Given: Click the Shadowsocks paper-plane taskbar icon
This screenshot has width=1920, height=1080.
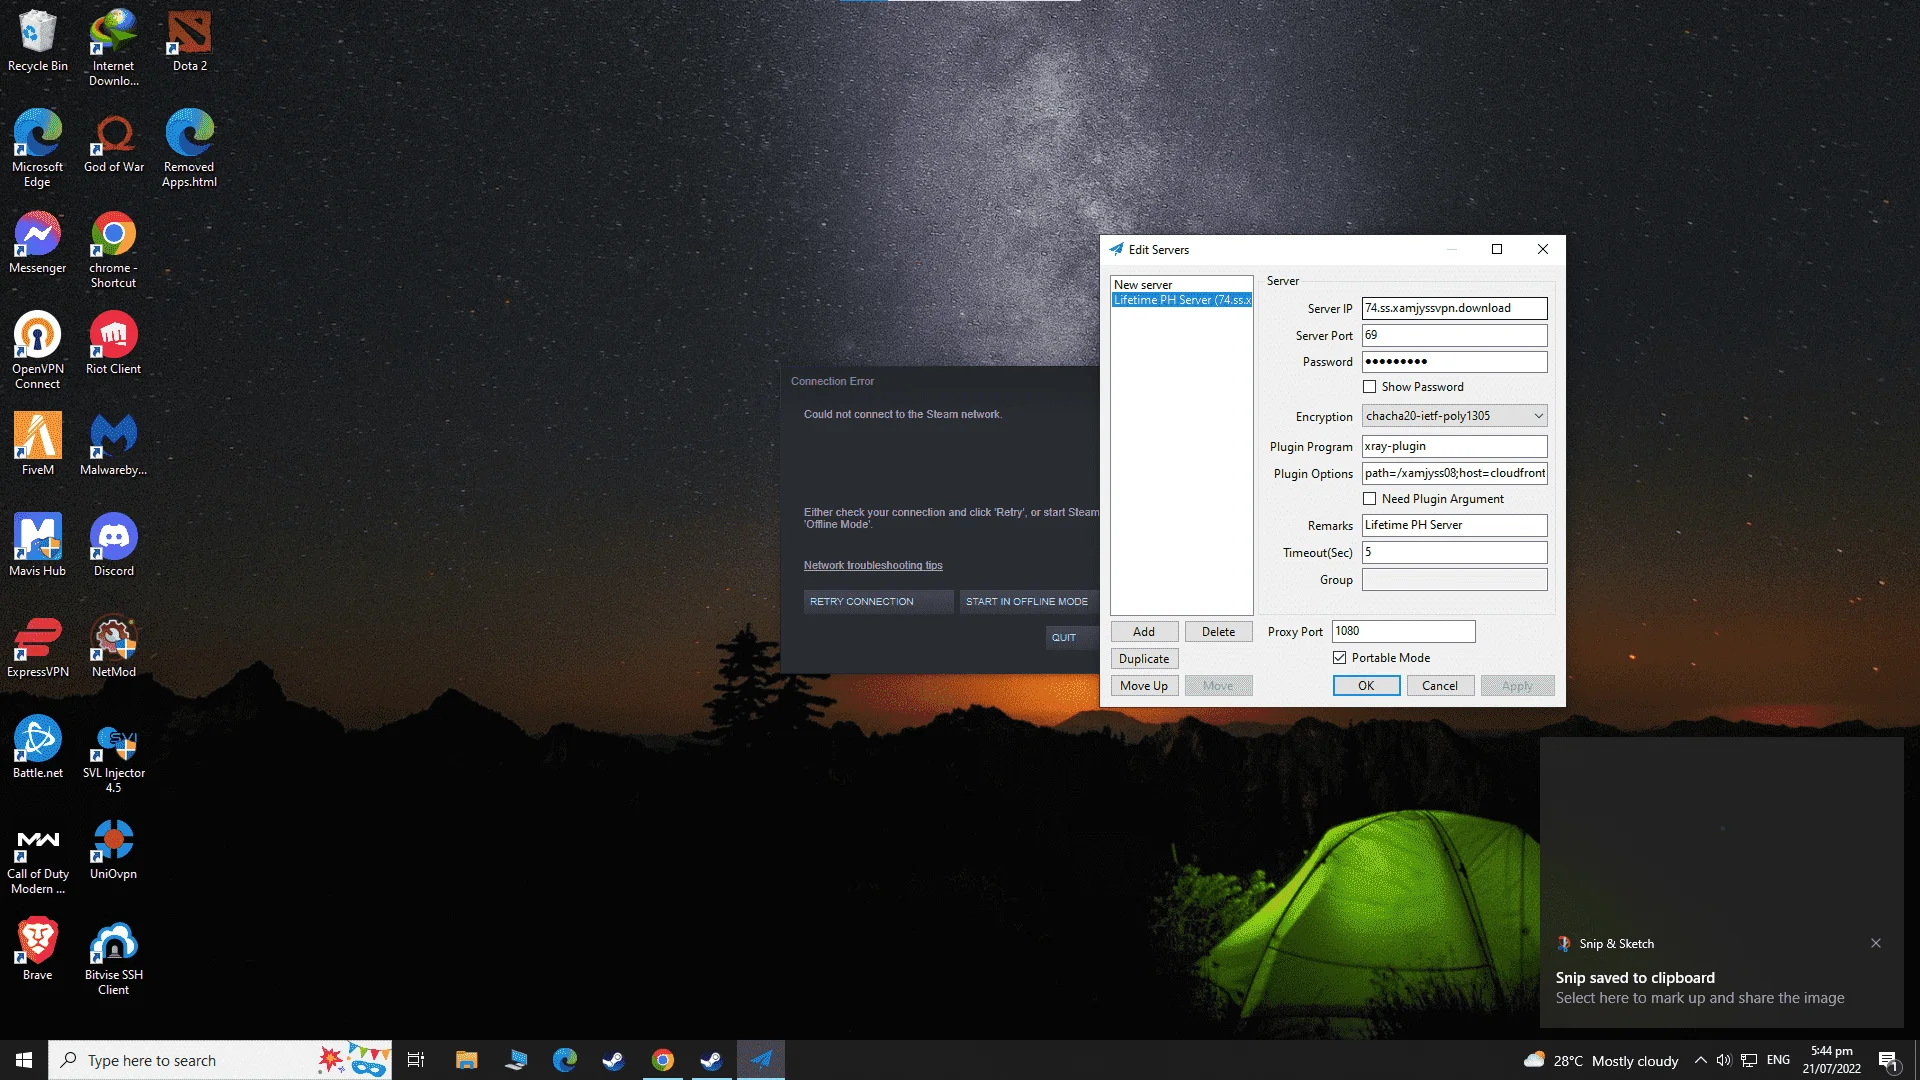Looking at the screenshot, I should (x=761, y=1060).
